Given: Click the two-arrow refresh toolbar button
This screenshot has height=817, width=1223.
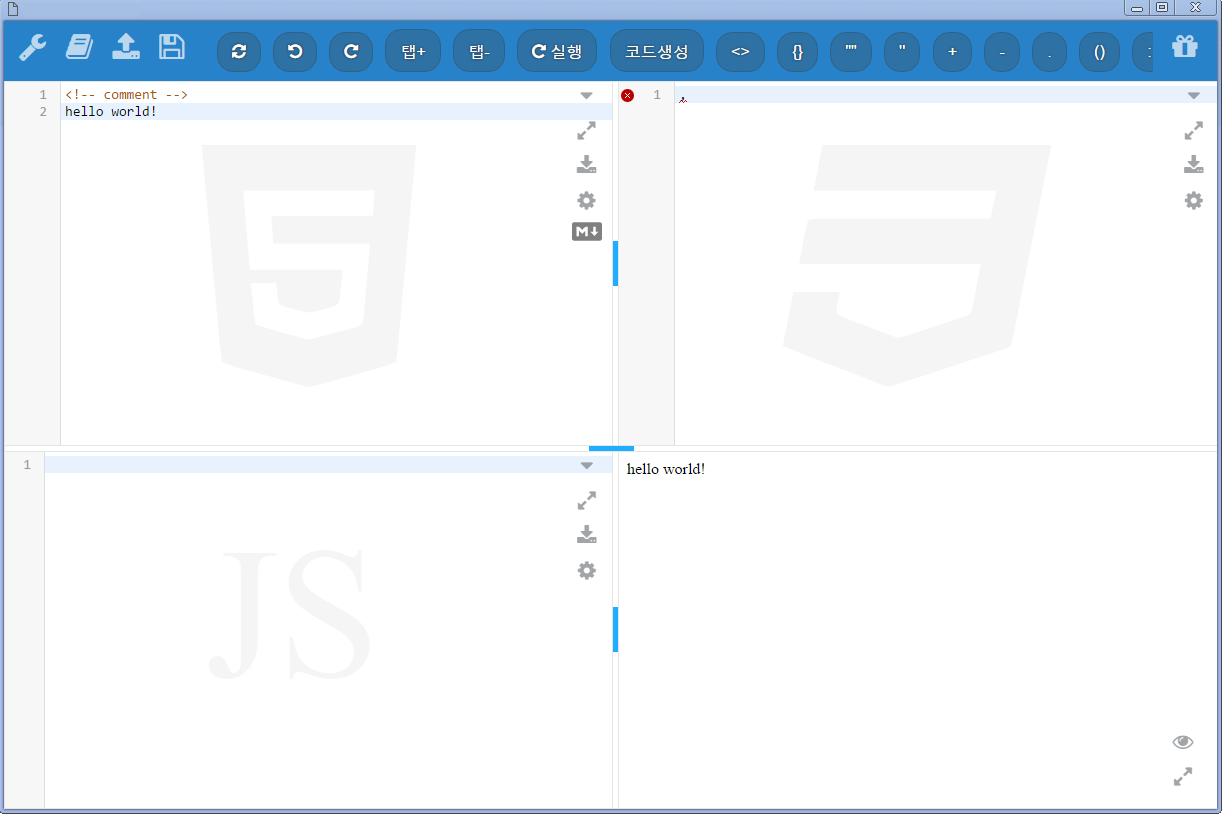Looking at the screenshot, I should 239,51.
